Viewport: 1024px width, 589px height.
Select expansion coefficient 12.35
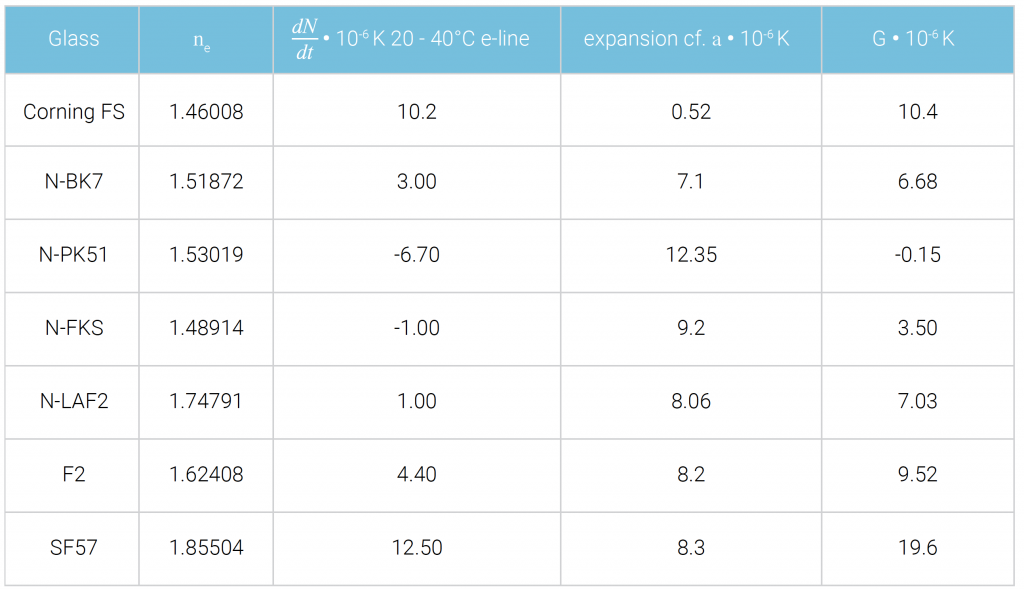pos(691,255)
